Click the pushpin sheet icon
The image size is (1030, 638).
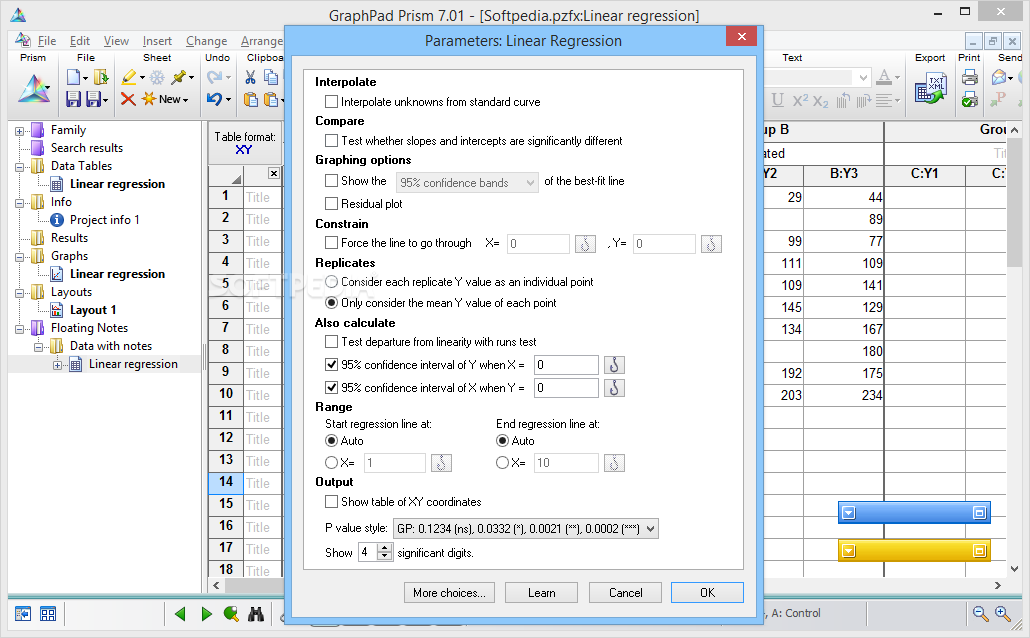178,78
